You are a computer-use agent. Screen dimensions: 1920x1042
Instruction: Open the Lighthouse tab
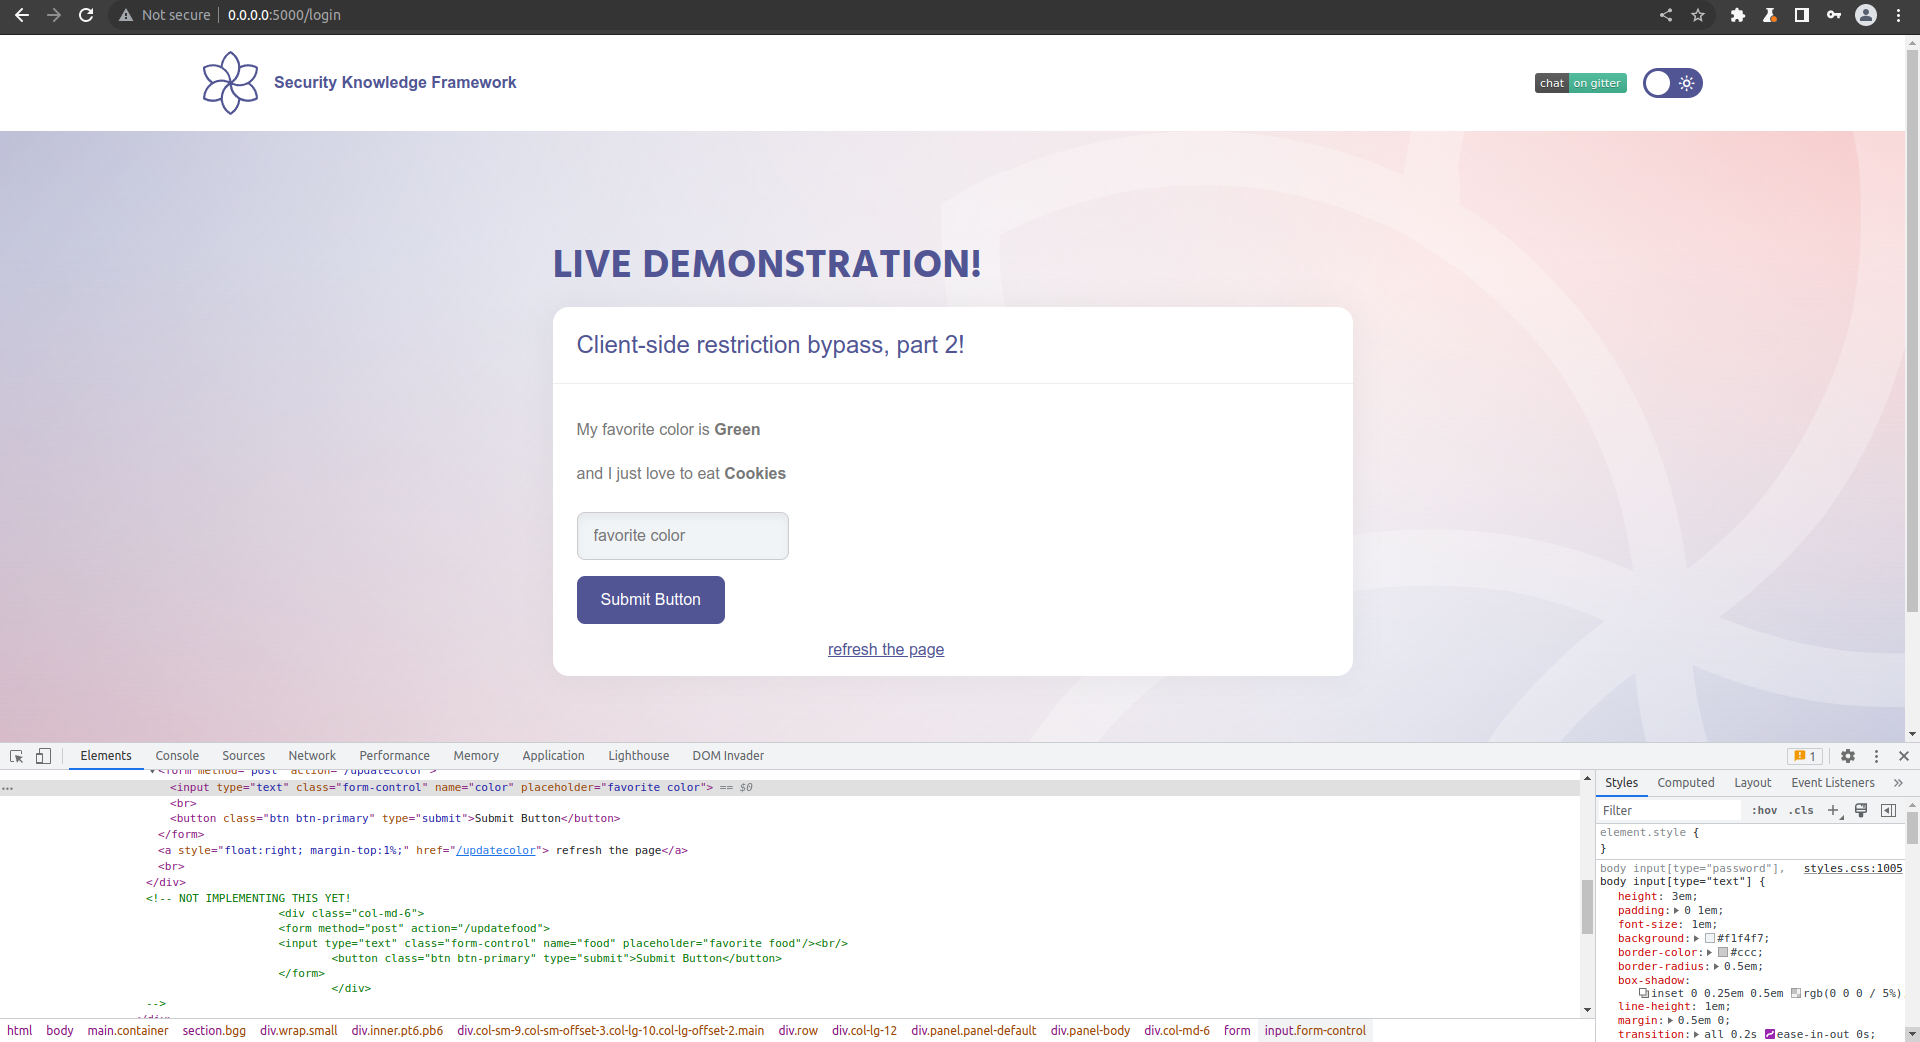click(x=638, y=756)
